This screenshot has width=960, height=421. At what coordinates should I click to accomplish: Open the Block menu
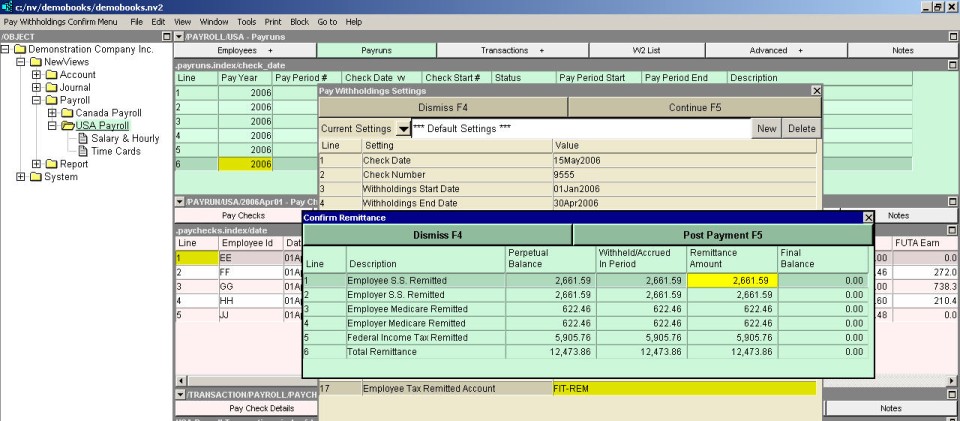[x=301, y=21]
